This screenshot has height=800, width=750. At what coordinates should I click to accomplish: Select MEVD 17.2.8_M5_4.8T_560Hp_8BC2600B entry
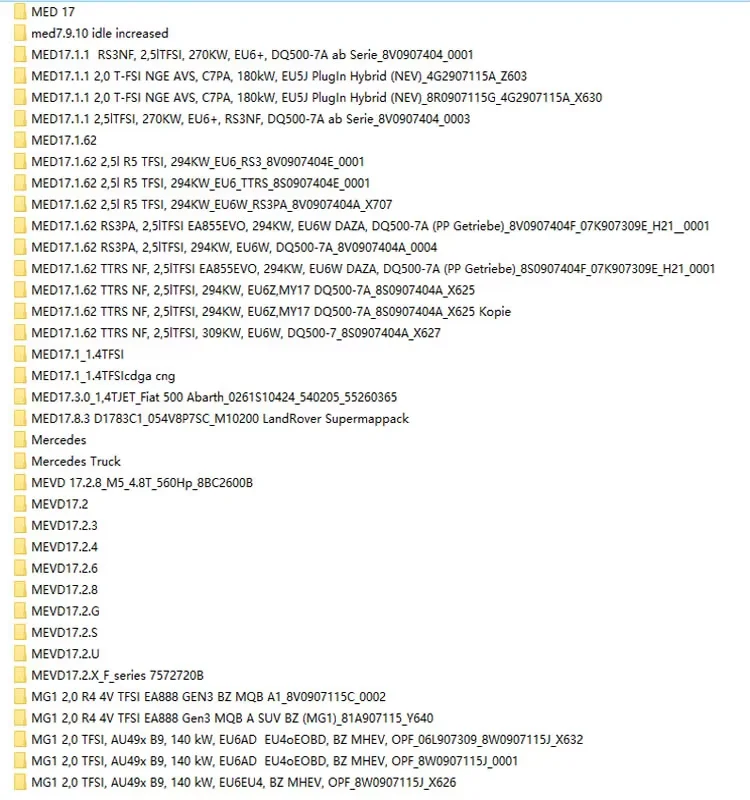tap(142, 483)
